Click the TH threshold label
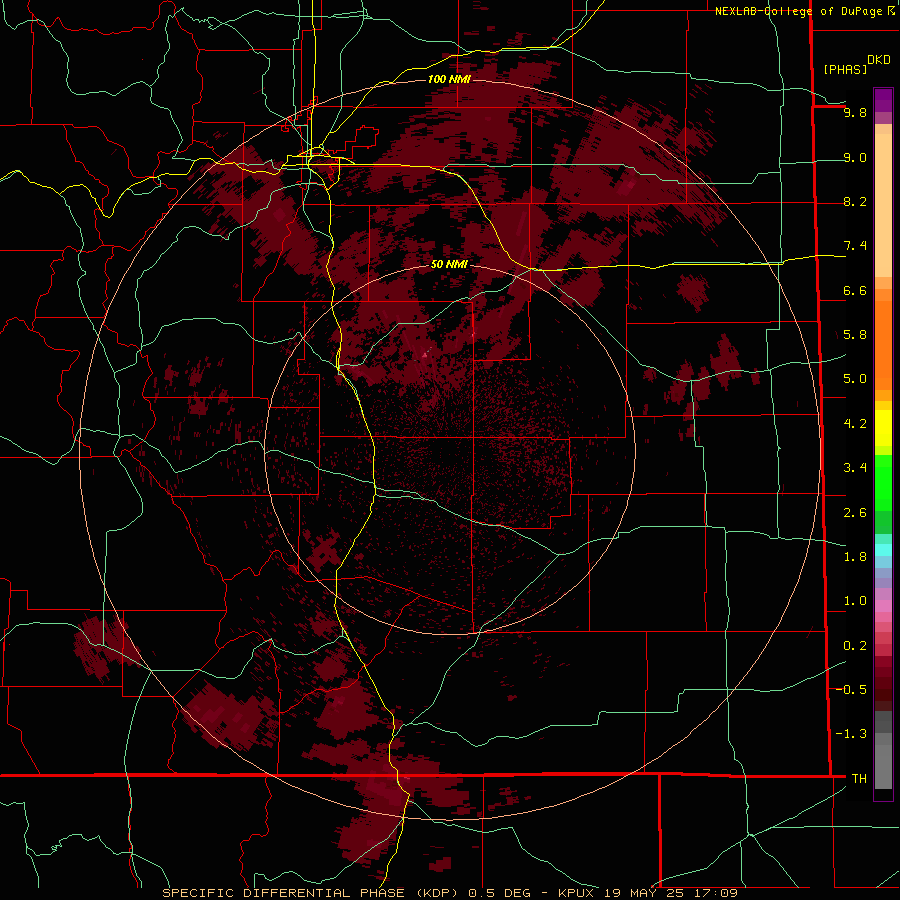The width and height of the screenshot is (900, 900). (x=859, y=779)
